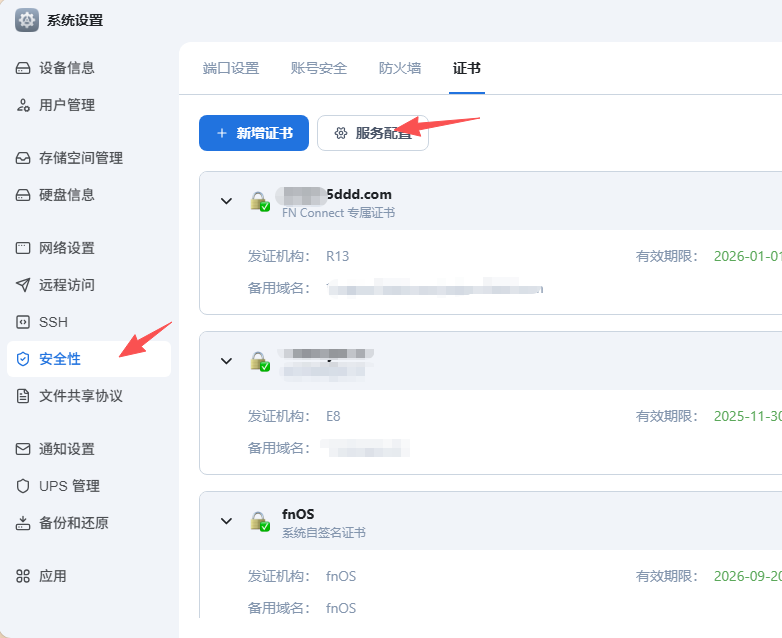Click the 服务配置 button
Screen dimensions: 782x638
(x=373, y=133)
